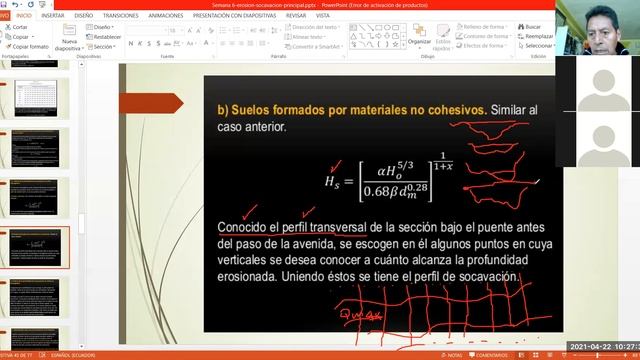The height and width of the screenshot is (360, 640).
Task: Open Dirección del texto options
Action: [313, 27]
